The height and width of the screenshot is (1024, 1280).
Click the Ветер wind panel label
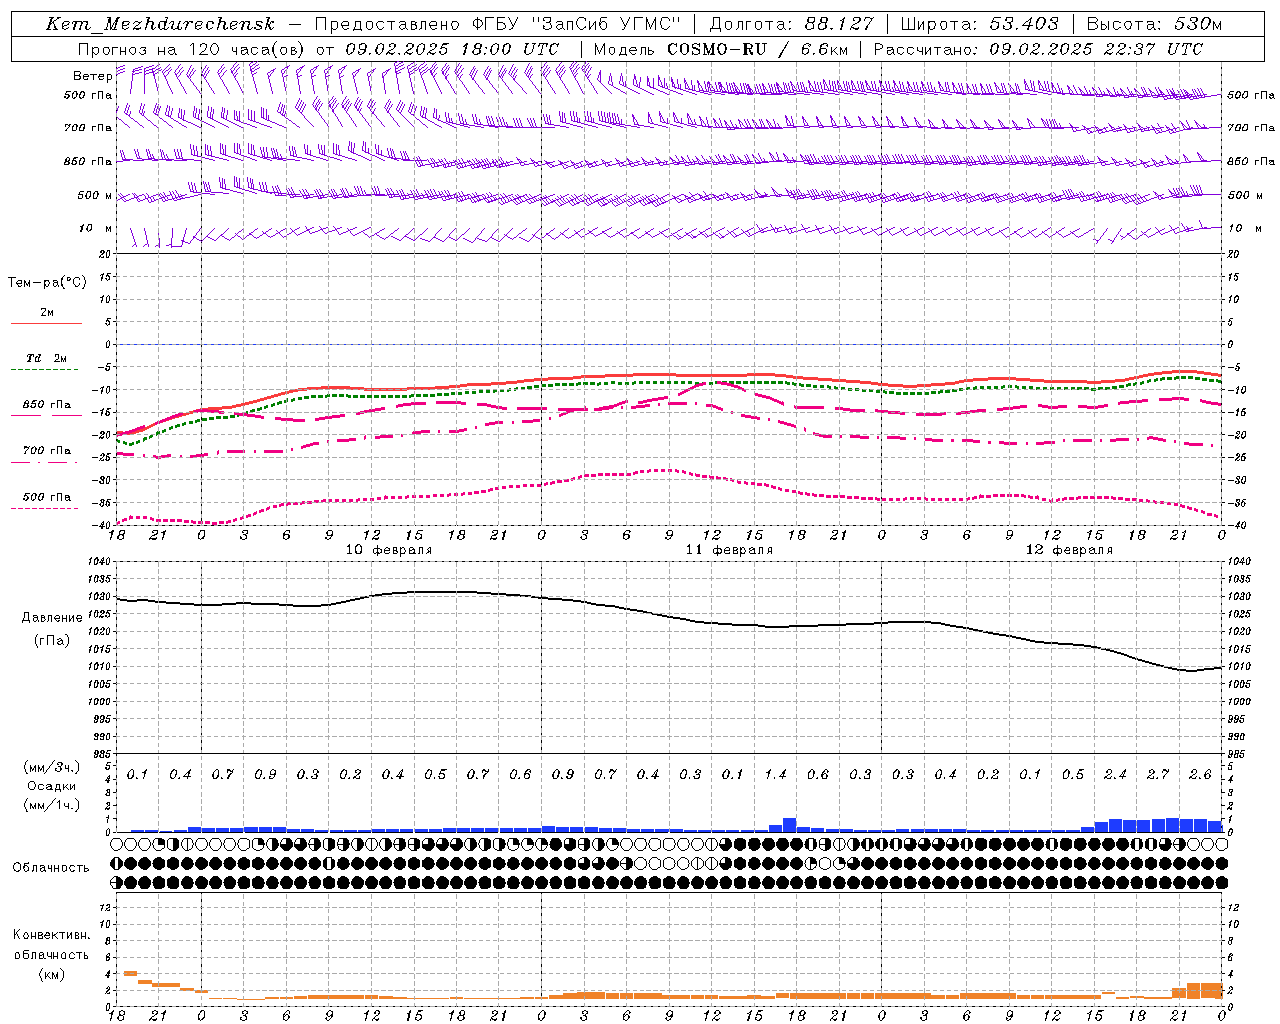pos(92,76)
